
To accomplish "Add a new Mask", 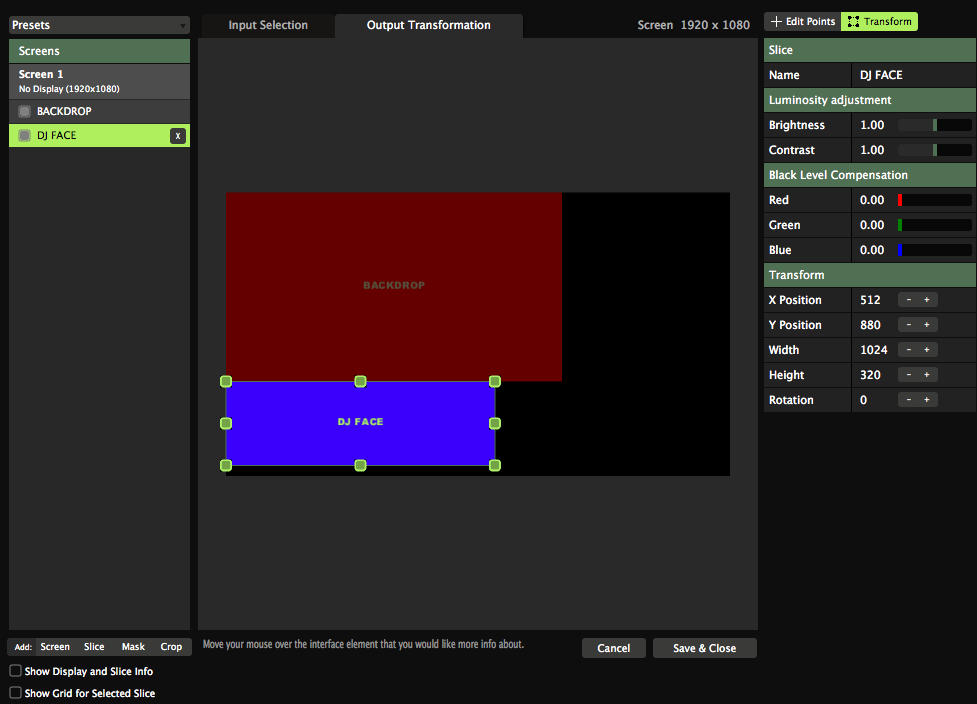I will [x=133, y=647].
